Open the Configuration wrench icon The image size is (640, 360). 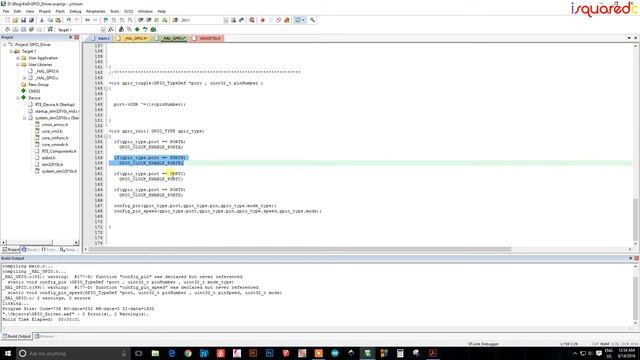pyautogui.click(x=312, y=20)
